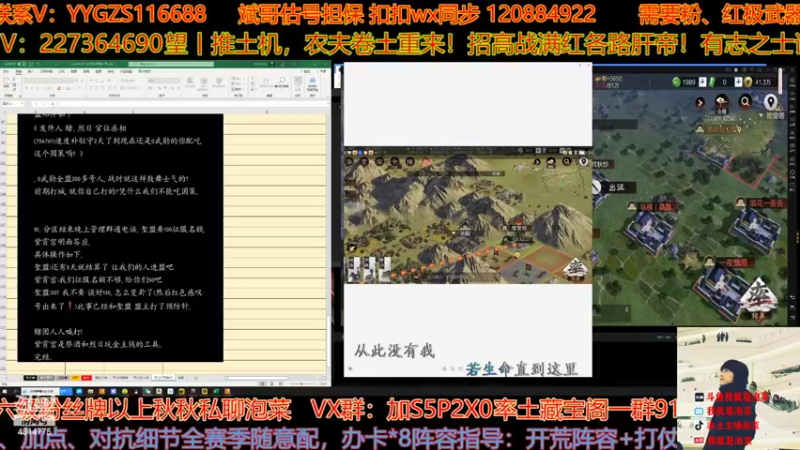The width and height of the screenshot is (800, 450).
Task: Adjust the Excel zoom slider
Action: click(x=302, y=384)
